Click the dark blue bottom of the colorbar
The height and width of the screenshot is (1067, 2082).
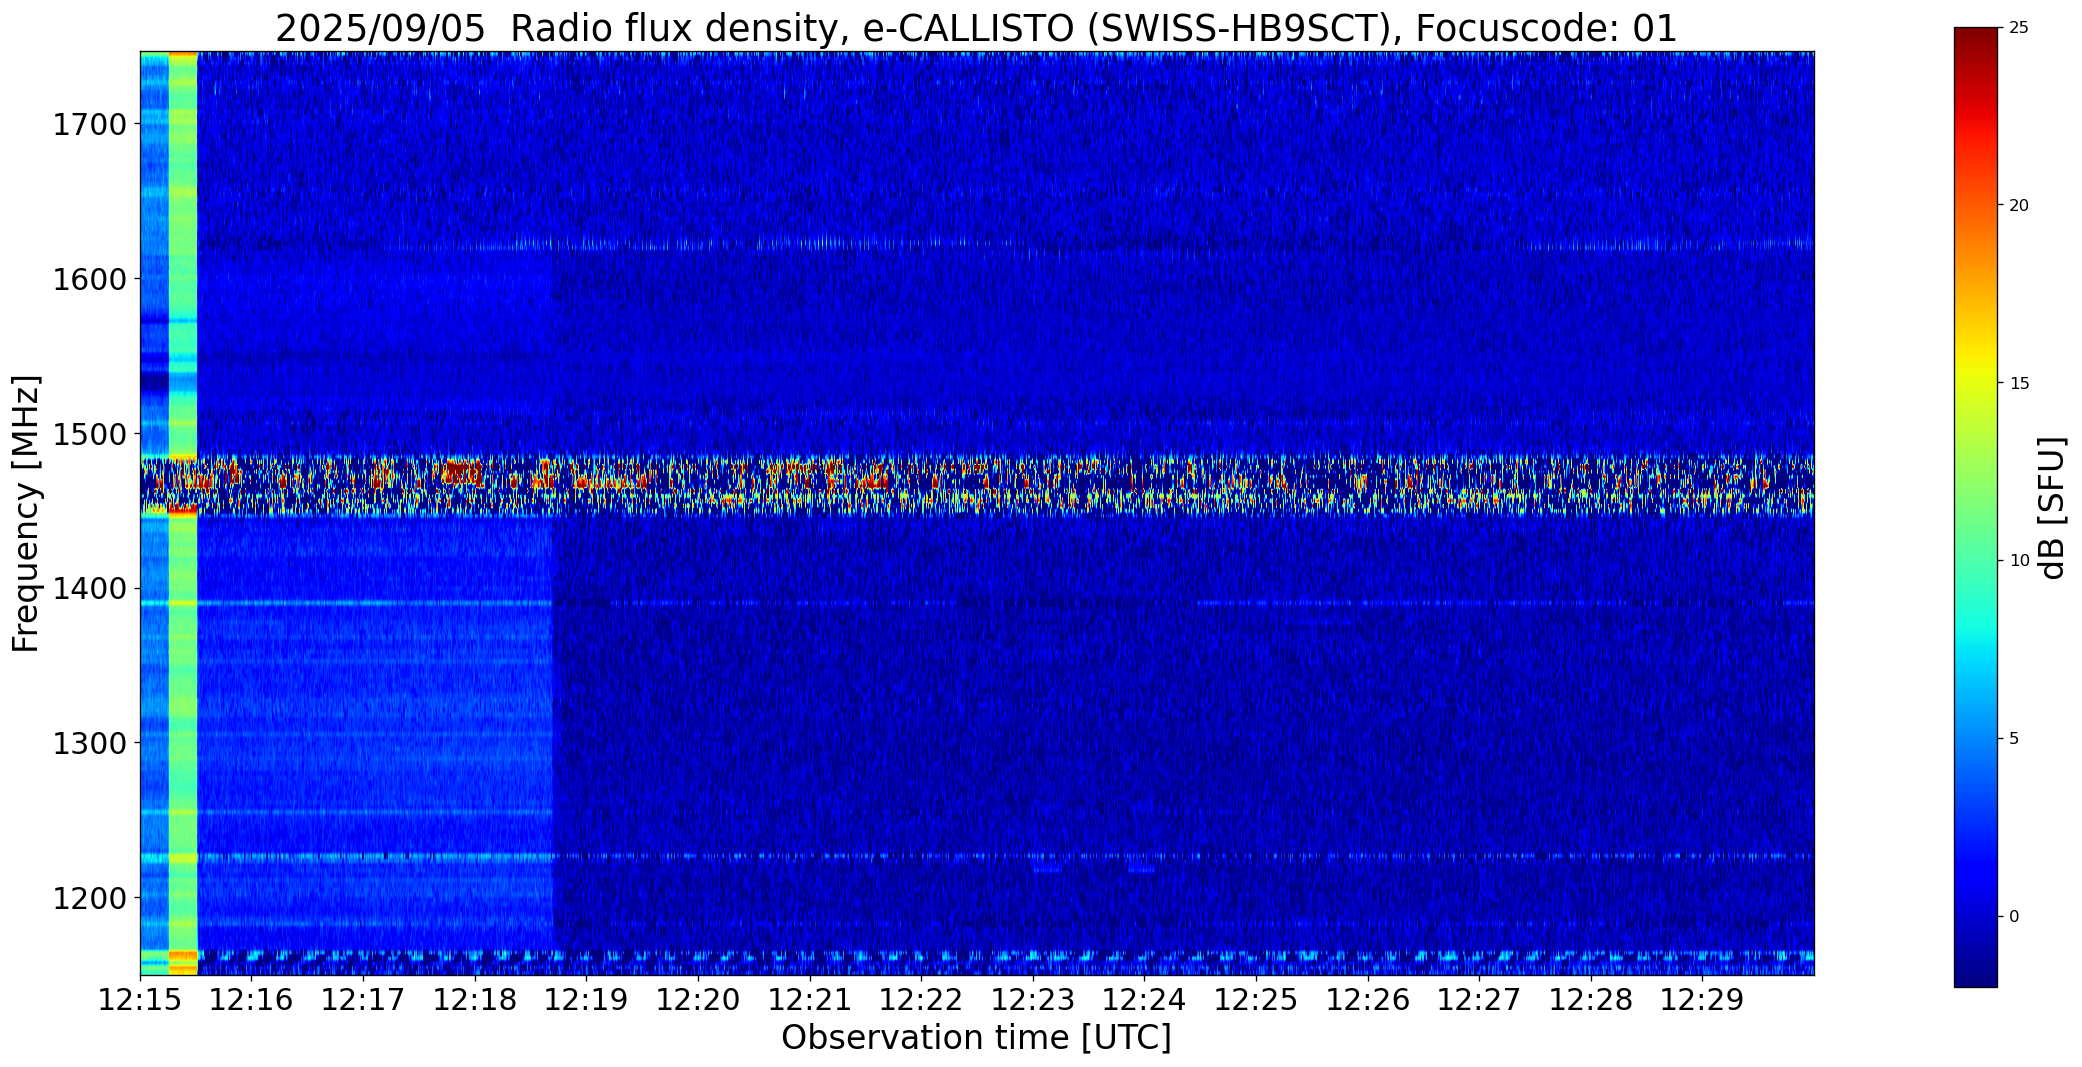(x=1975, y=970)
